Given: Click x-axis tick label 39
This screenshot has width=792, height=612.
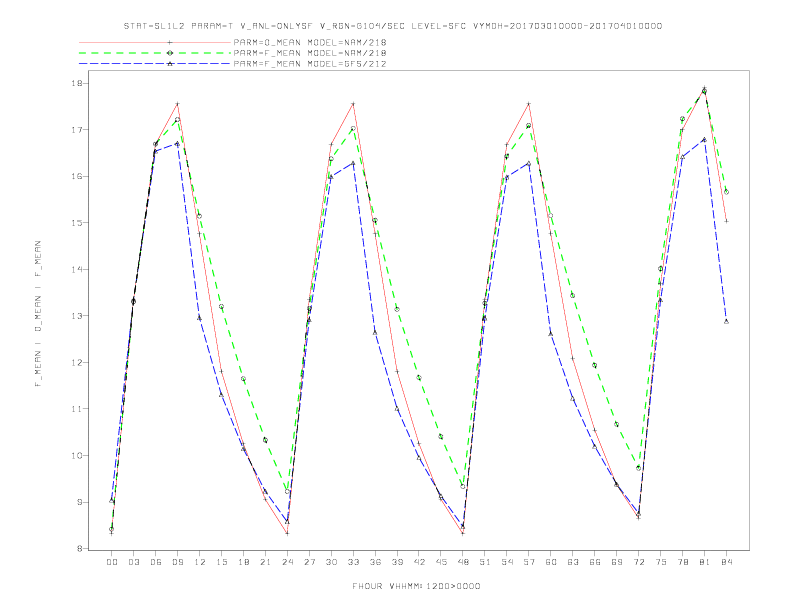Looking at the screenshot, I should click(x=397, y=562).
